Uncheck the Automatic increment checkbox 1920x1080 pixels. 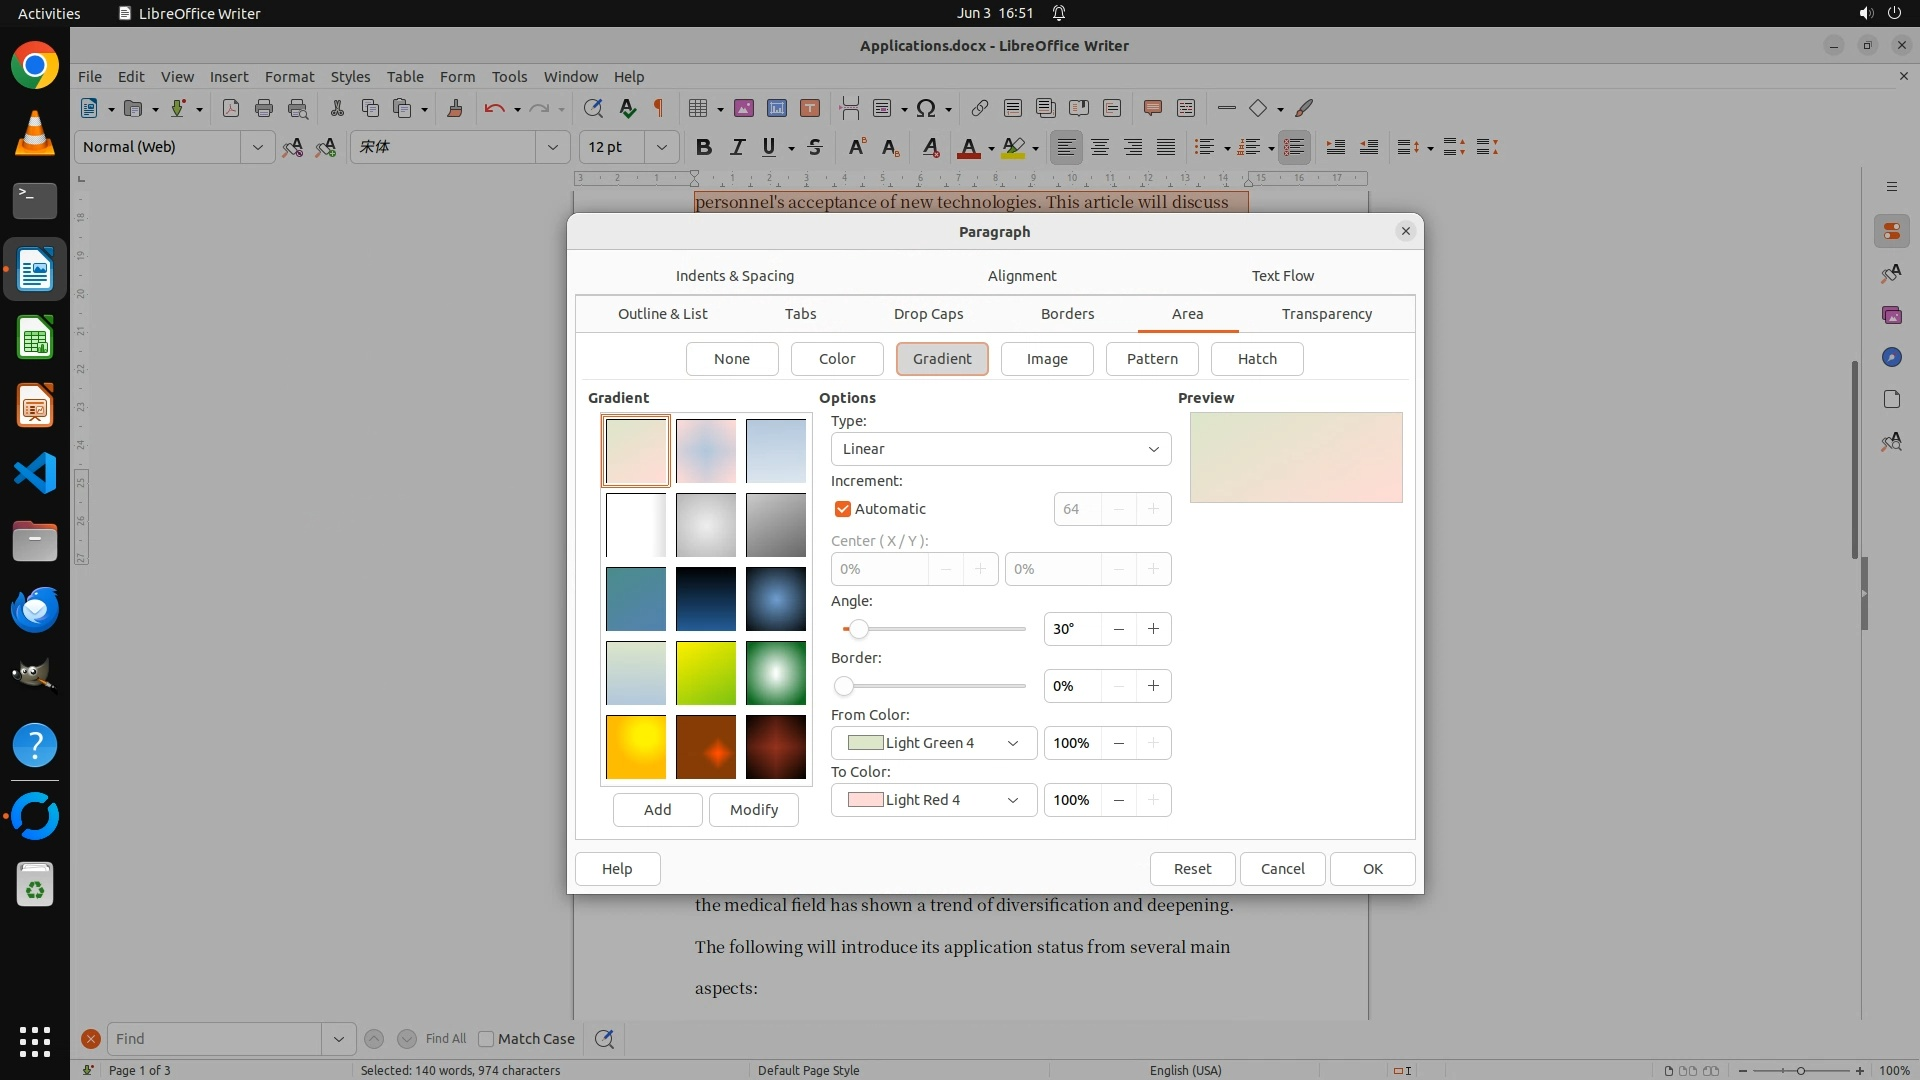(843, 509)
